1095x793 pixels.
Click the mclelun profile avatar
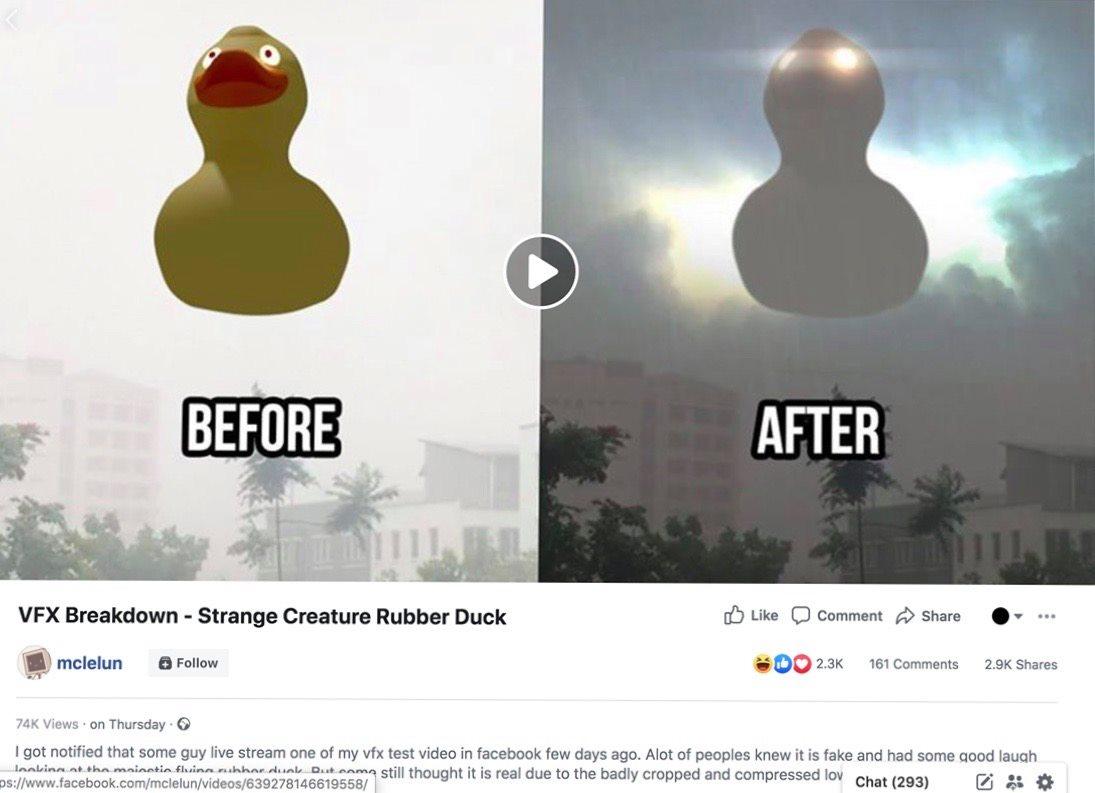pos(34,662)
